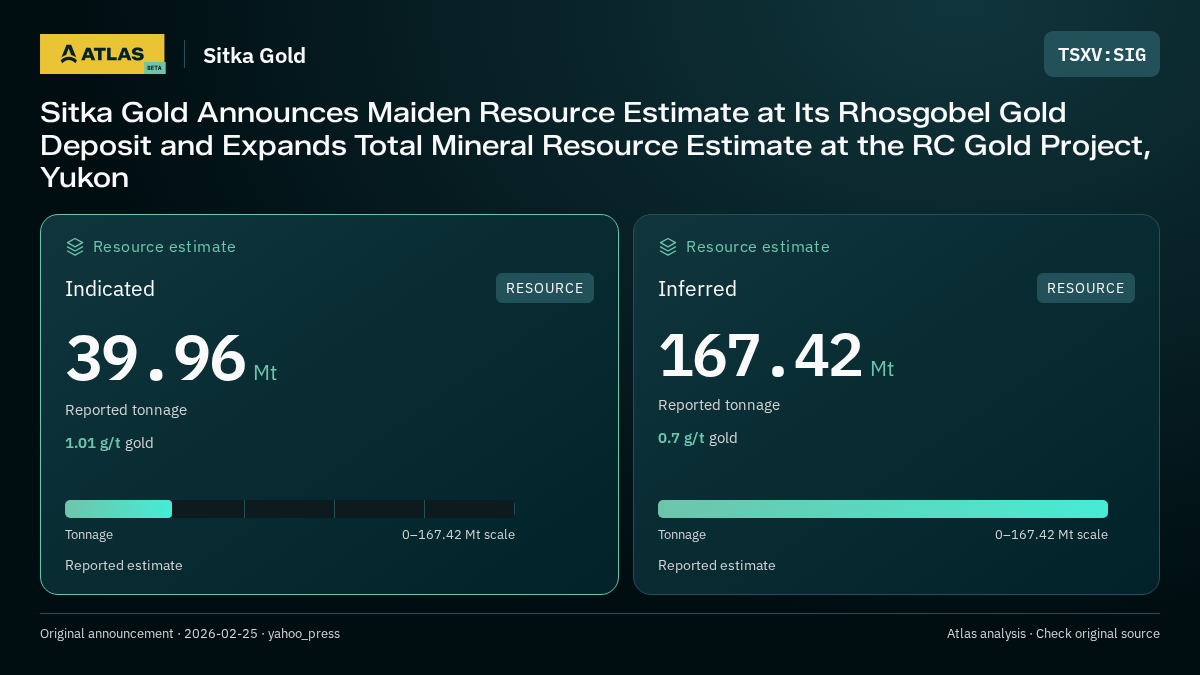Click the '0.7 g/t gold' grade text

[x=698, y=438]
